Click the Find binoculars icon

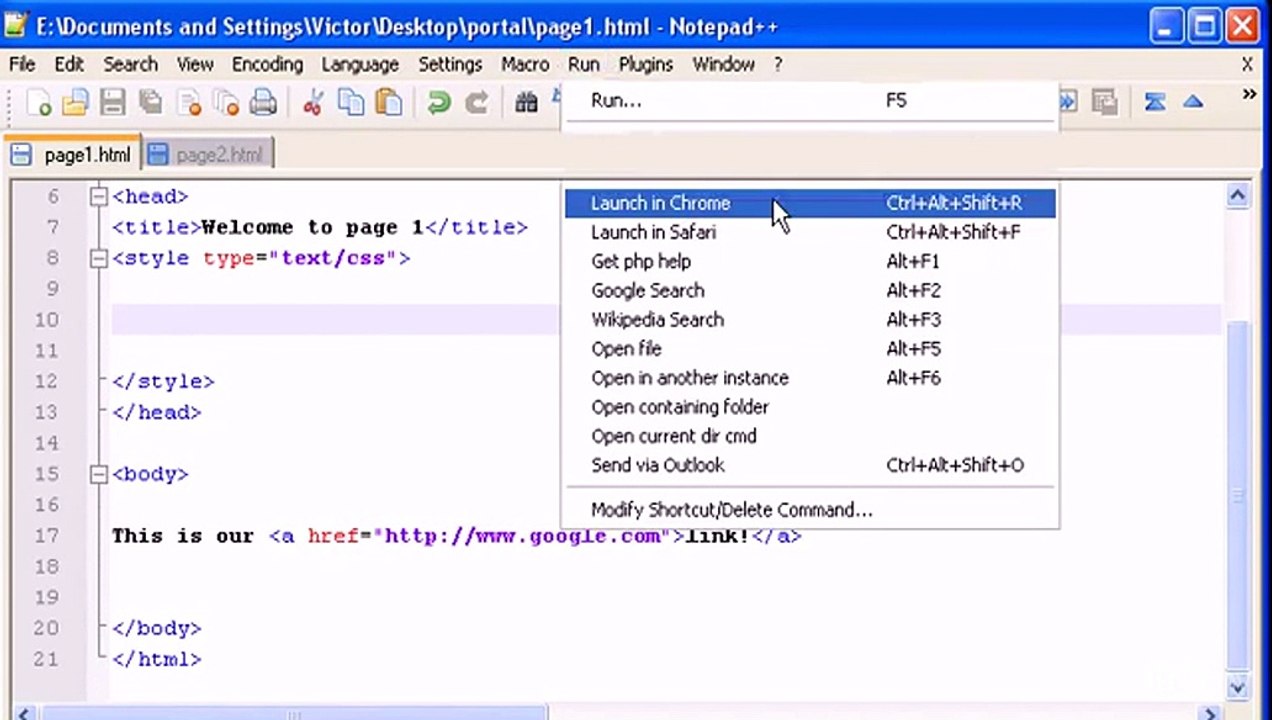pos(526,102)
